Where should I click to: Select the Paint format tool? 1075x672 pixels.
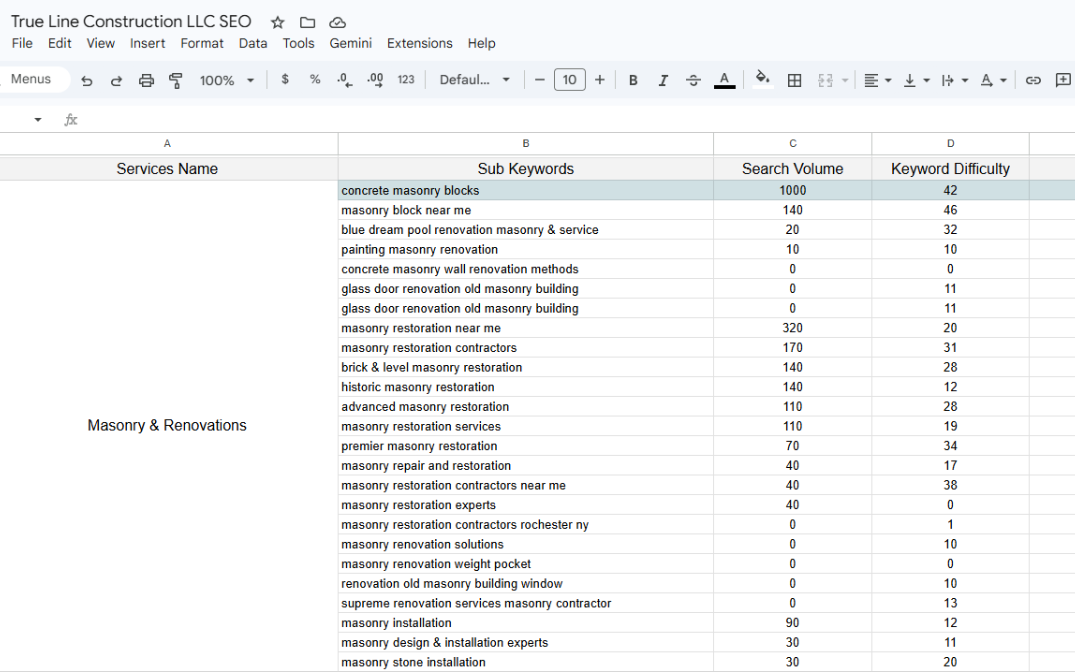176,80
